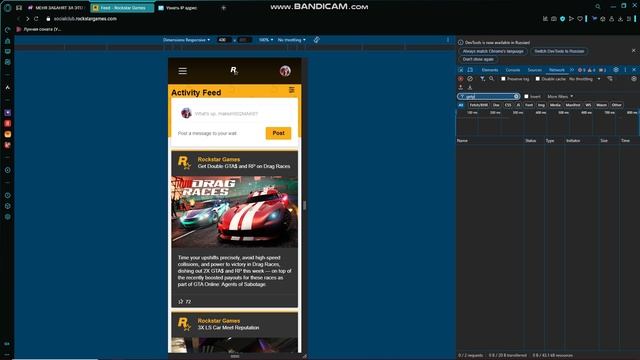Click the Import HAR file upload icon
The width and height of the screenshot is (640, 360).
click(x=461, y=87)
